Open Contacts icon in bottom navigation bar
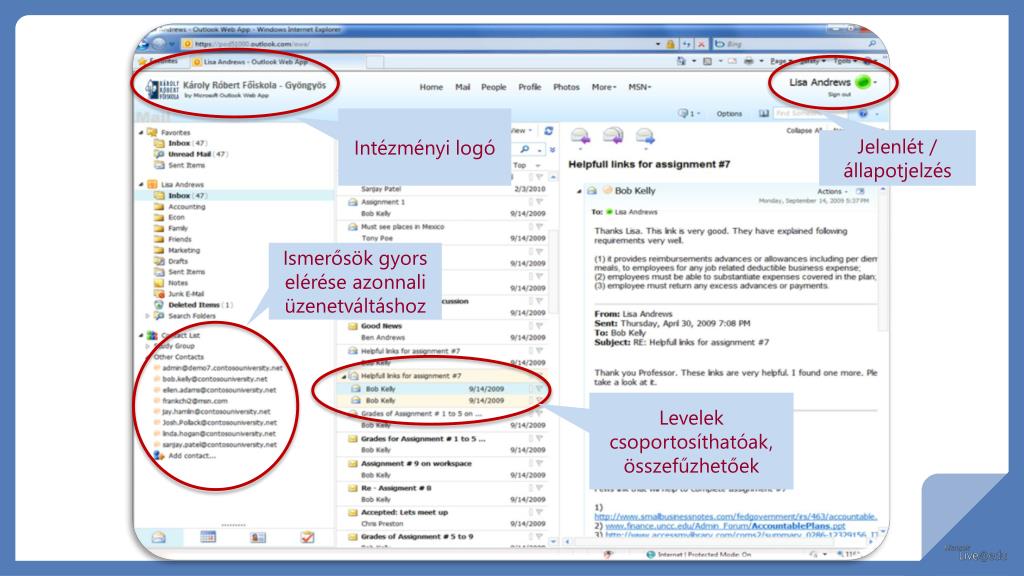Viewport: 1024px width, 576px height. pos(258,537)
